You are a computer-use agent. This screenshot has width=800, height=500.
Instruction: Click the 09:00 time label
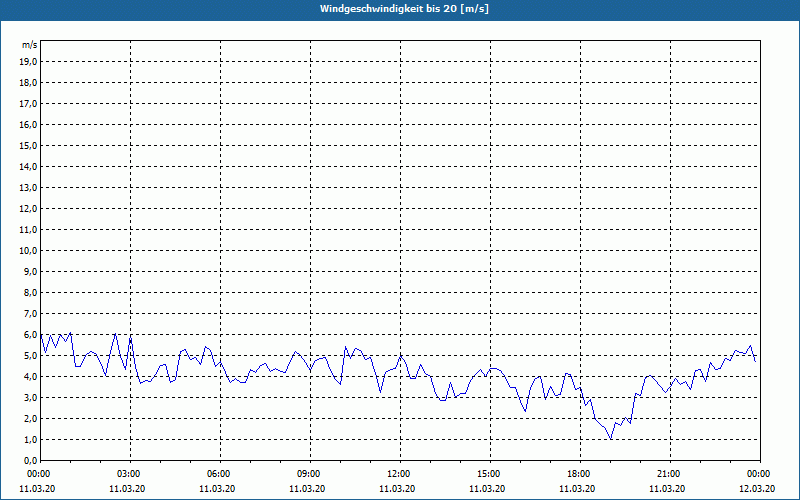[310, 474]
